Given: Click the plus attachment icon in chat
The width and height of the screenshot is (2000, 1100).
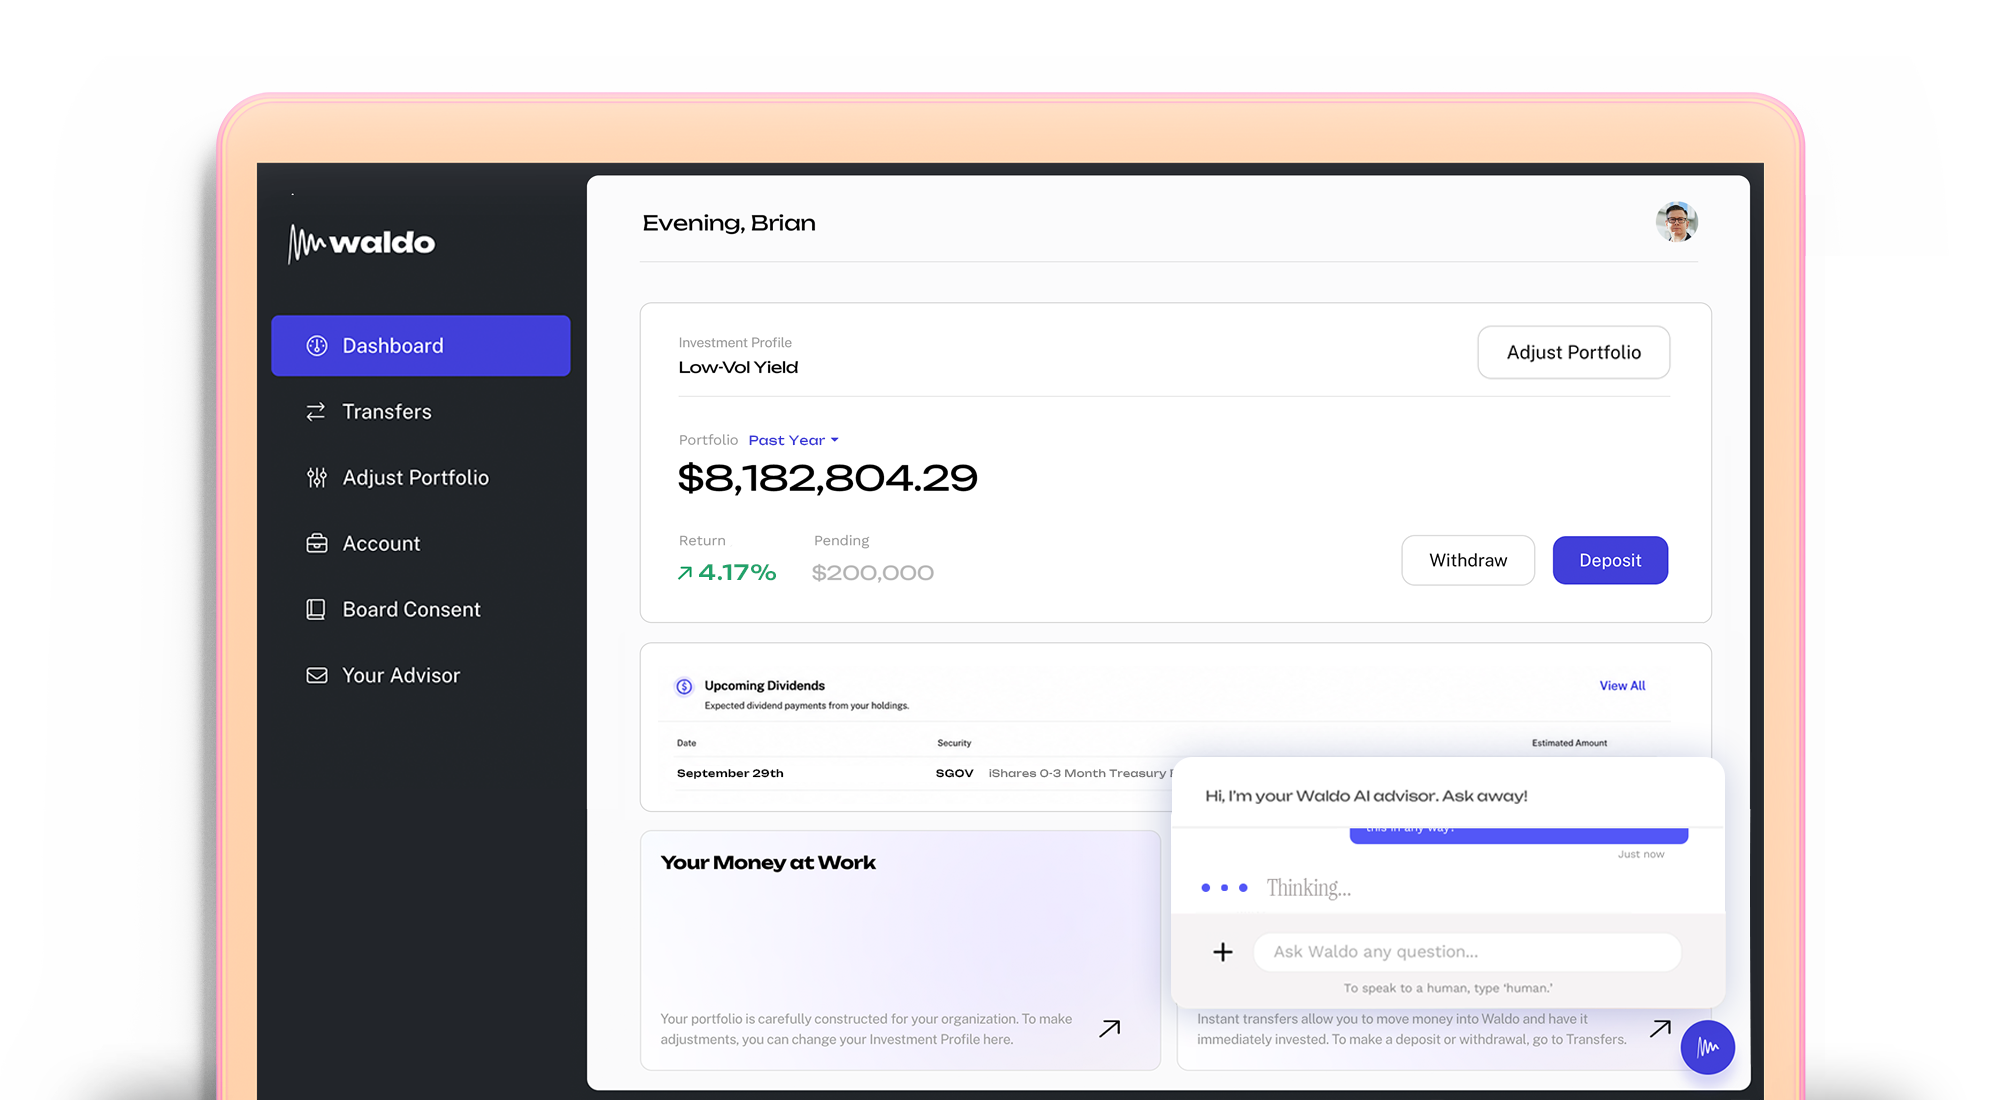Looking at the screenshot, I should click(1223, 952).
